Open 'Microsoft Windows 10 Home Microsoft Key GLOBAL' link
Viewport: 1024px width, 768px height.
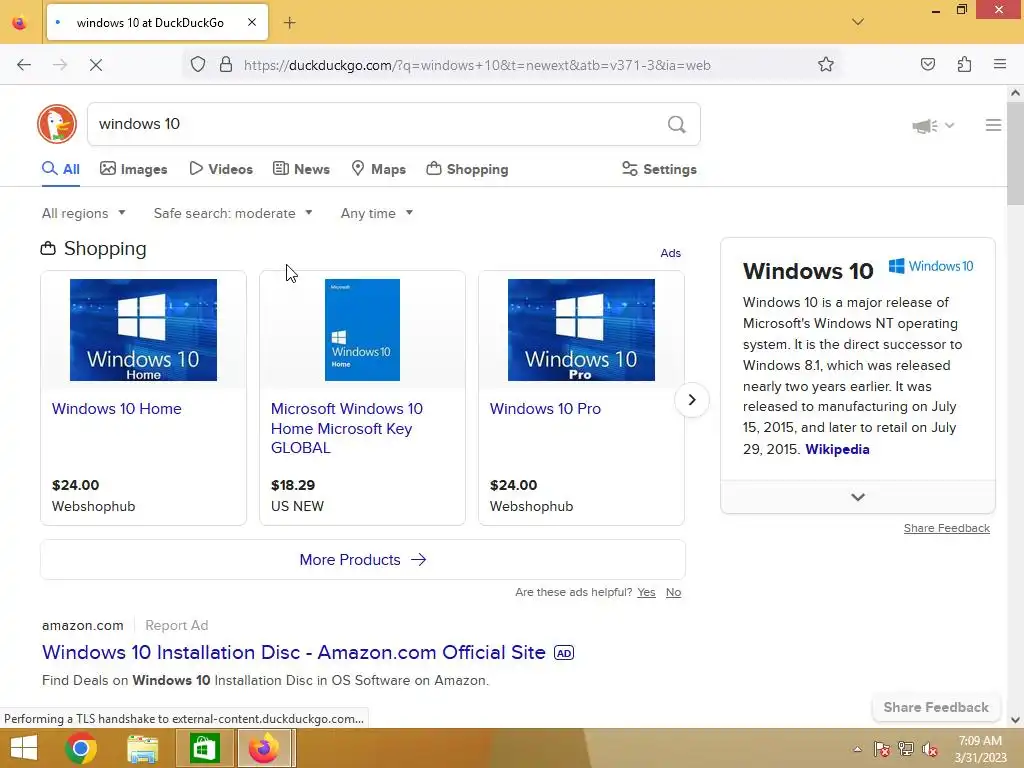coord(347,428)
